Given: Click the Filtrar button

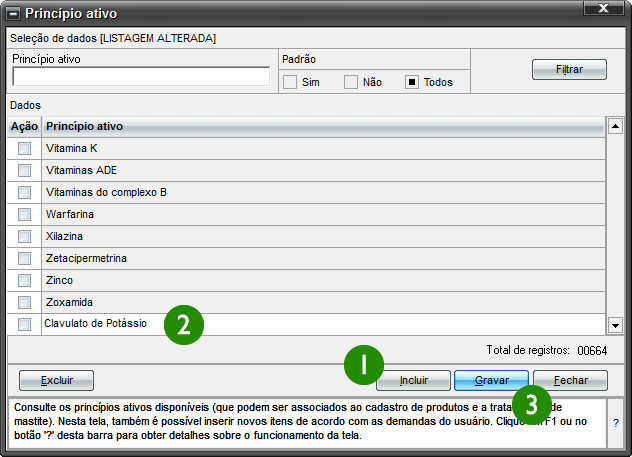Looking at the screenshot, I should [569, 69].
